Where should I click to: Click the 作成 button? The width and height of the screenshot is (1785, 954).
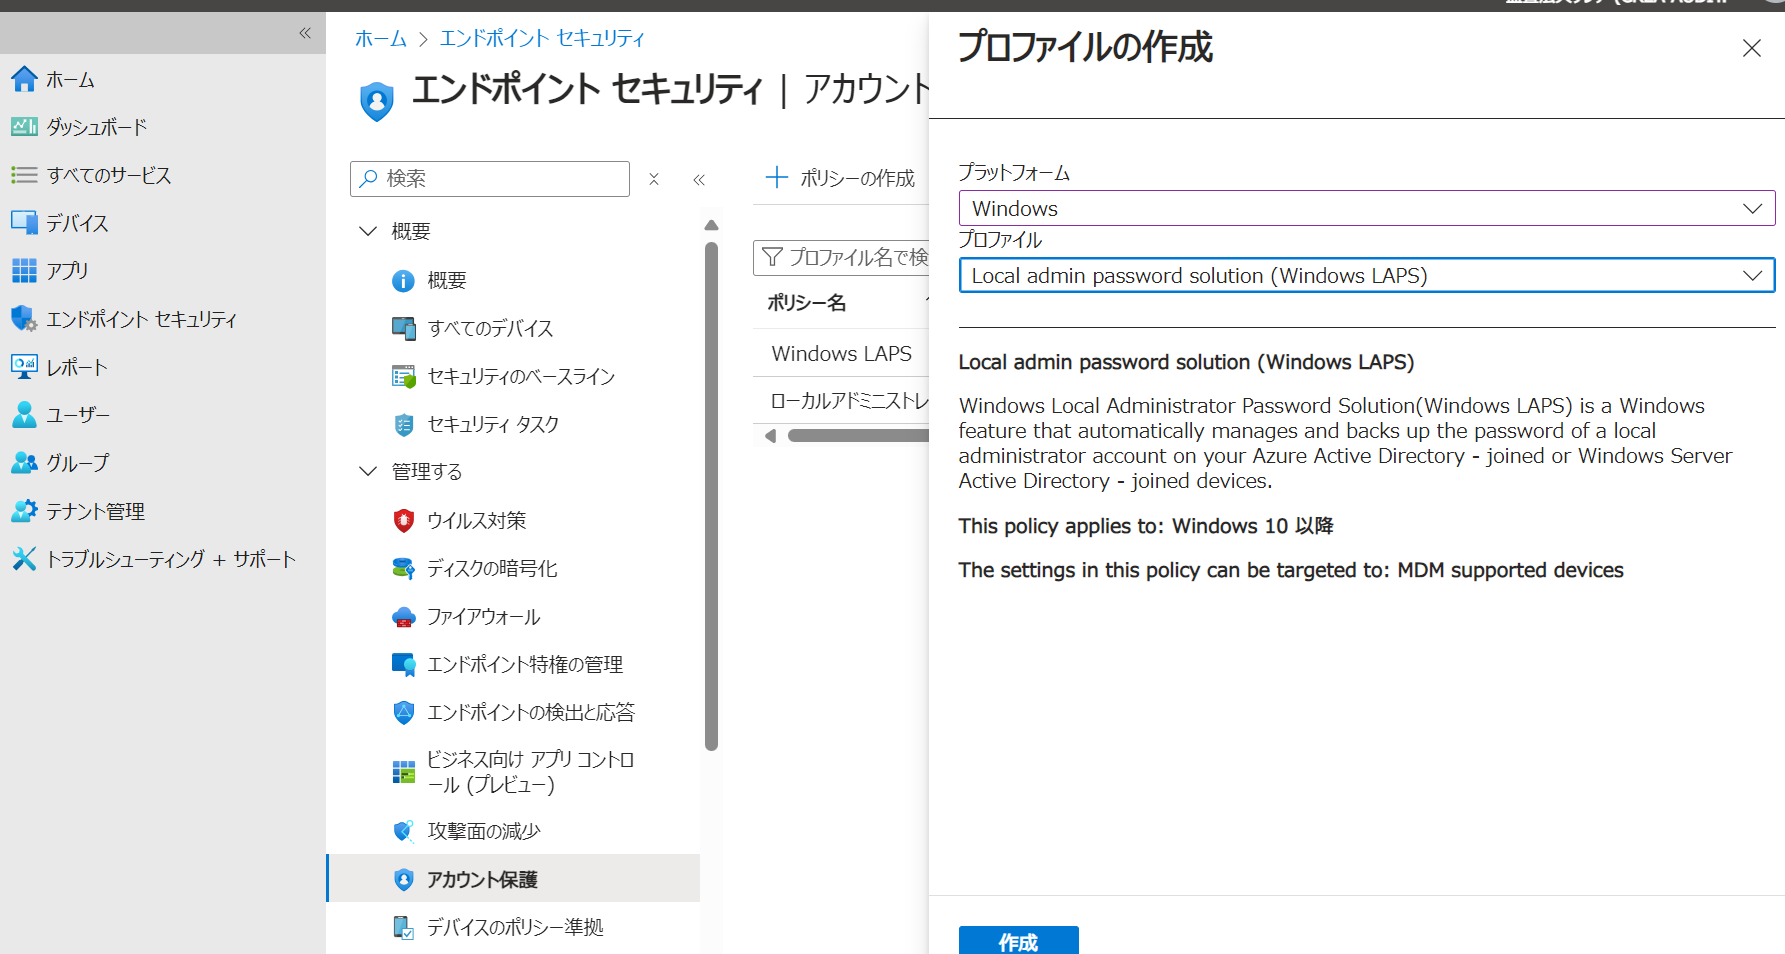[1018, 941]
